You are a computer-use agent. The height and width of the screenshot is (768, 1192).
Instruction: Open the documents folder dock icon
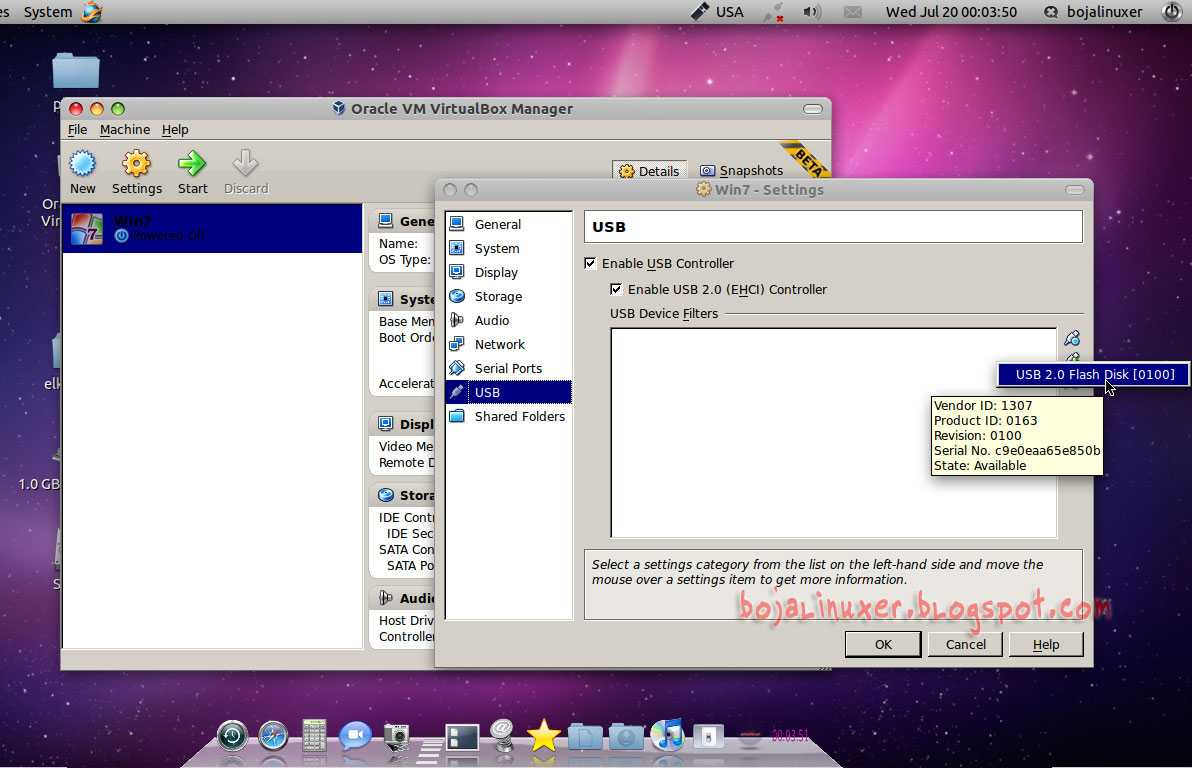point(585,737)
